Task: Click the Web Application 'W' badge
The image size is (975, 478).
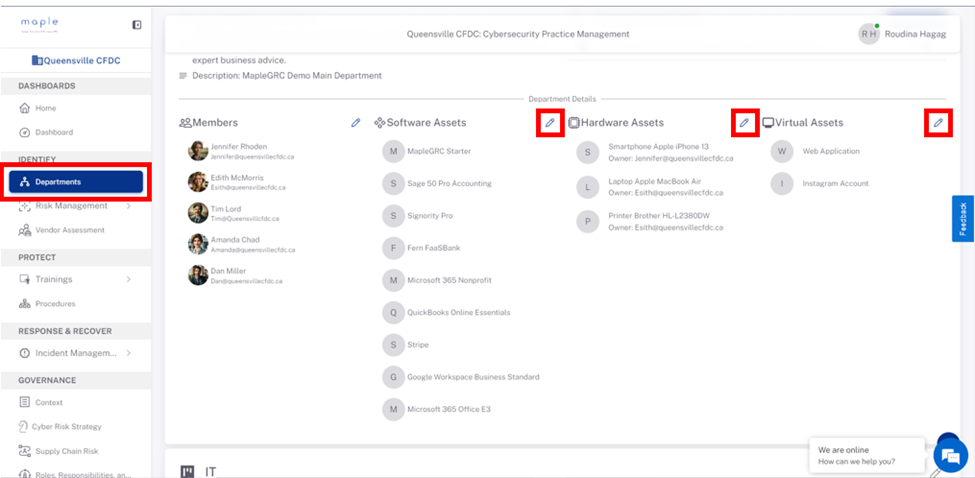Action: coord(782,151)
